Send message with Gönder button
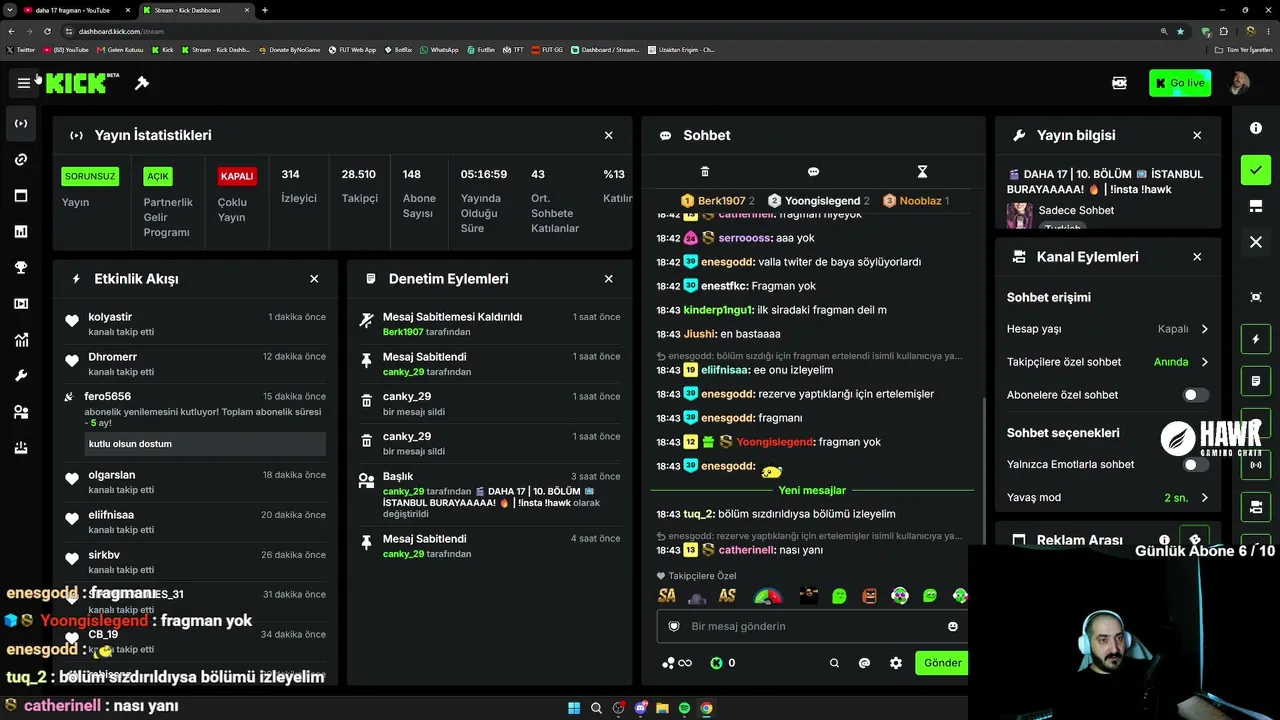Image resolution: width=1280 pixels, height=720 pixels. 942,663
